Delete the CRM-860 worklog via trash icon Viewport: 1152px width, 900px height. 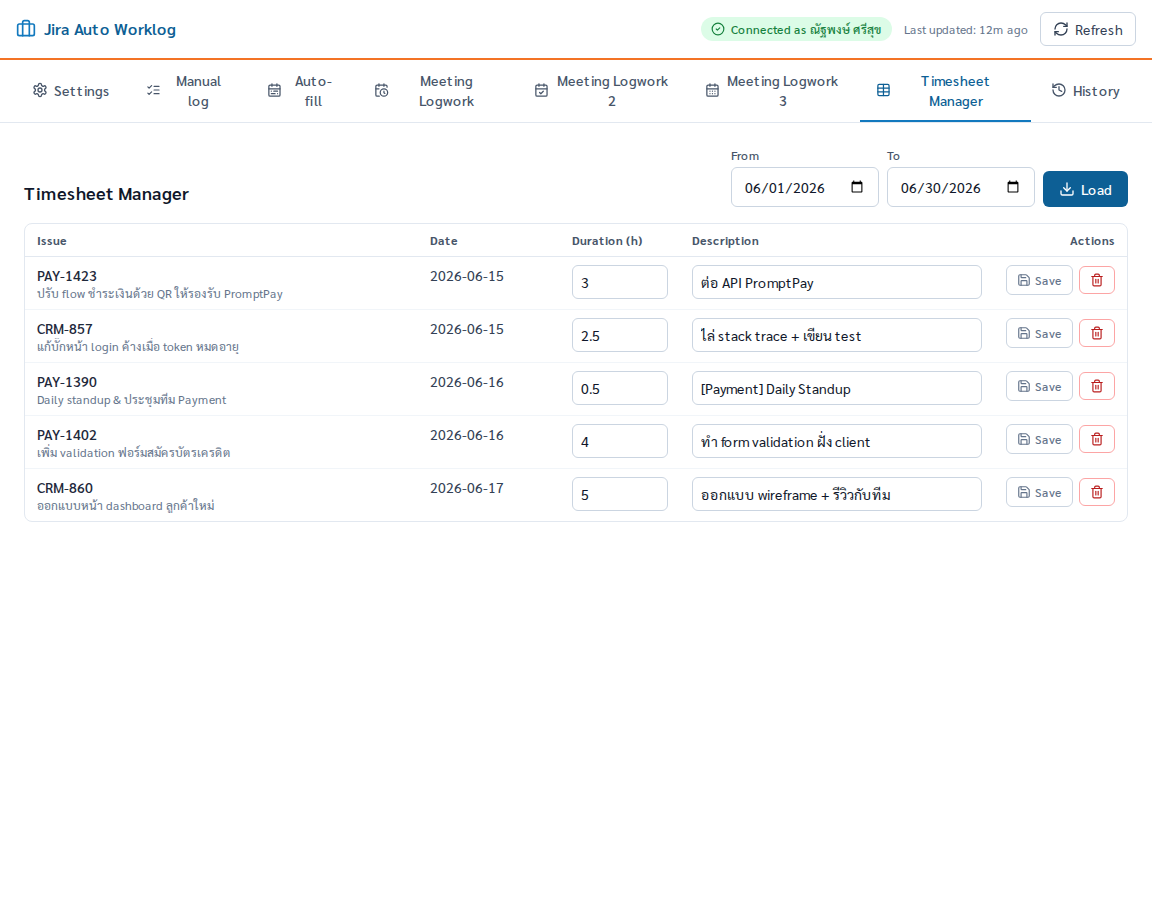[1096, 492]
